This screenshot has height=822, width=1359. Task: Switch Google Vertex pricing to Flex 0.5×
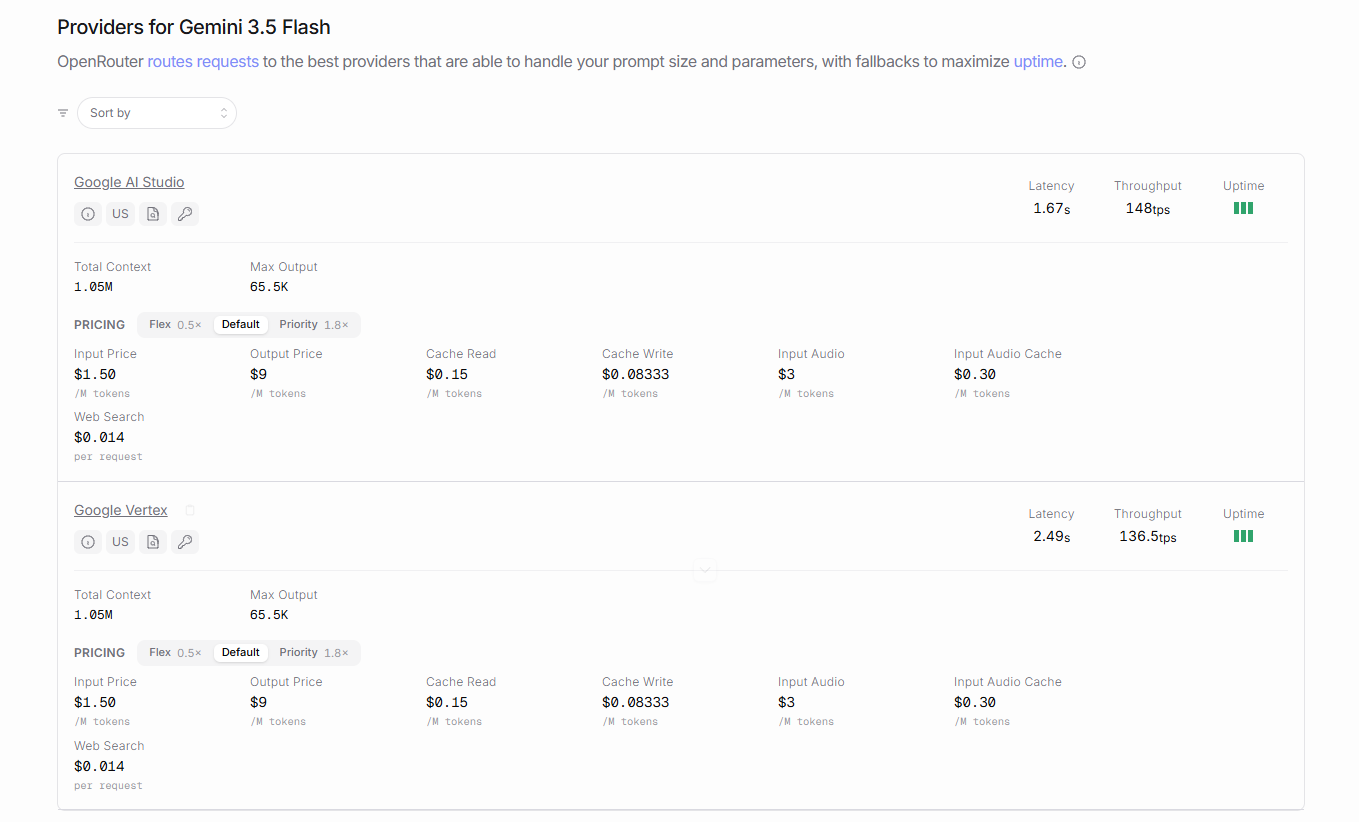pos(175,652)
